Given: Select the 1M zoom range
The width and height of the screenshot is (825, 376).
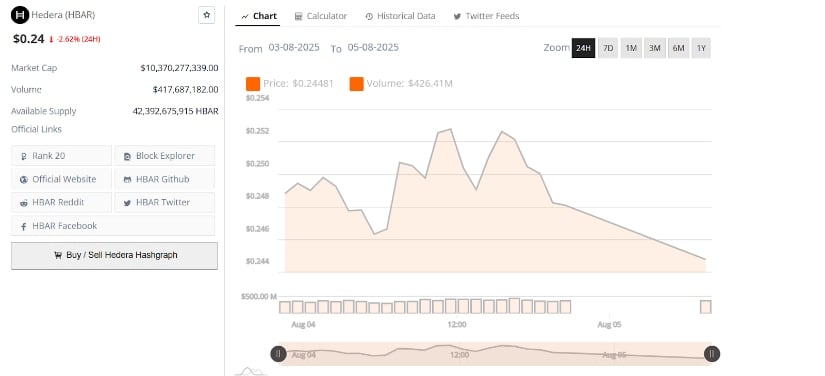Looking at the screenshot, I should click(631, 48).
